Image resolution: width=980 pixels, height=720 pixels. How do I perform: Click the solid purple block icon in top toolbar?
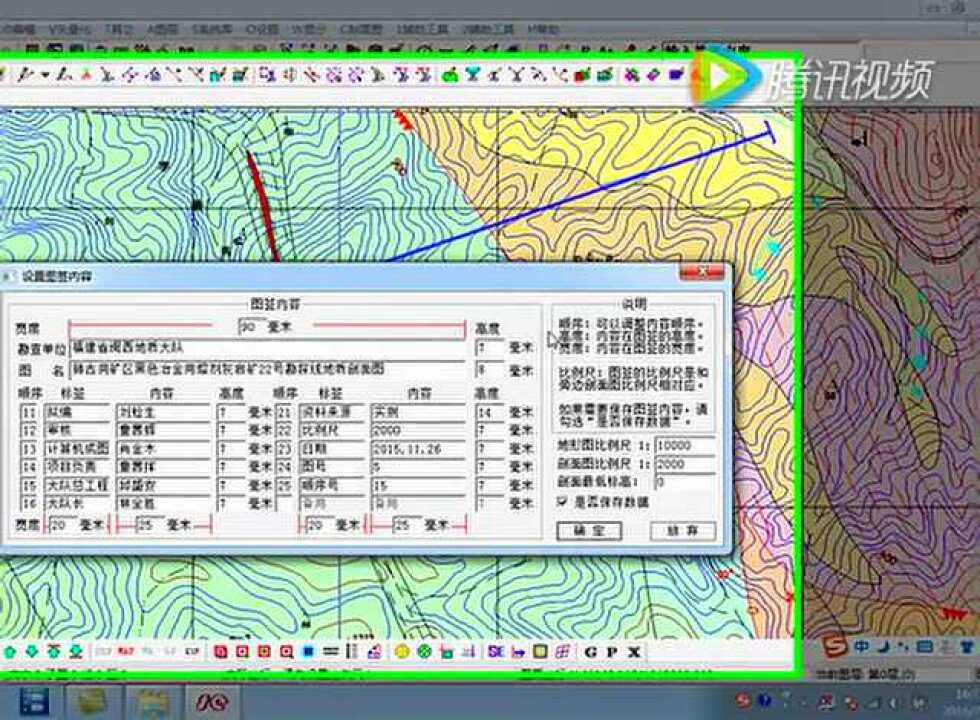coord(676,75)
